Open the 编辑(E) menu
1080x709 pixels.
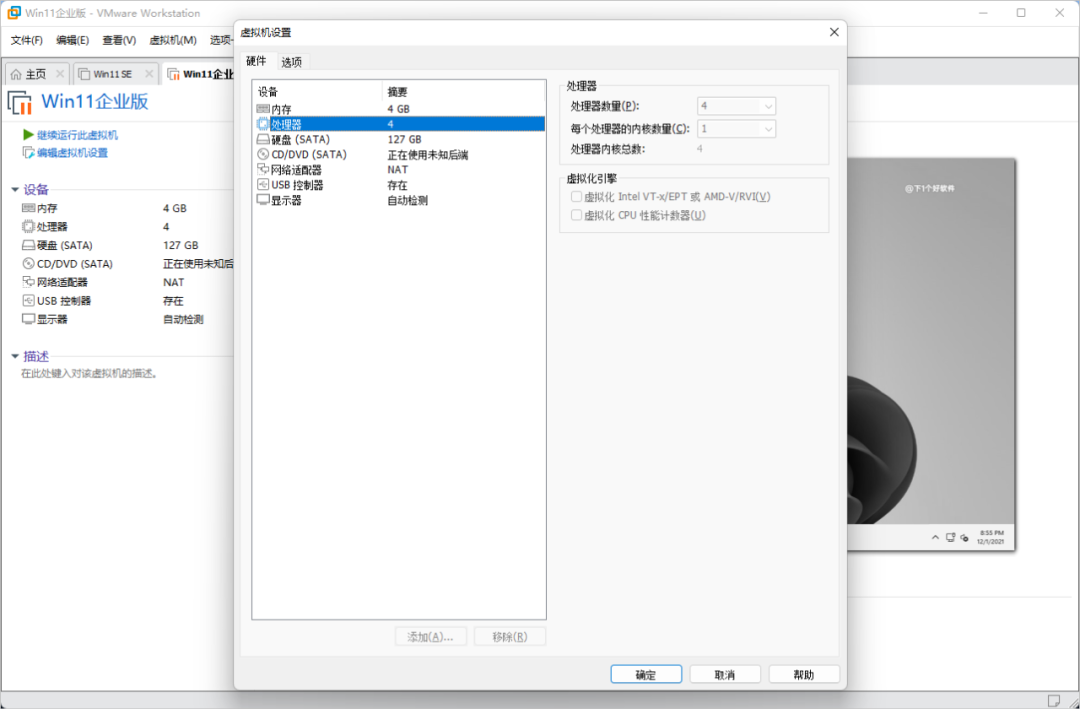pos(72,41)
